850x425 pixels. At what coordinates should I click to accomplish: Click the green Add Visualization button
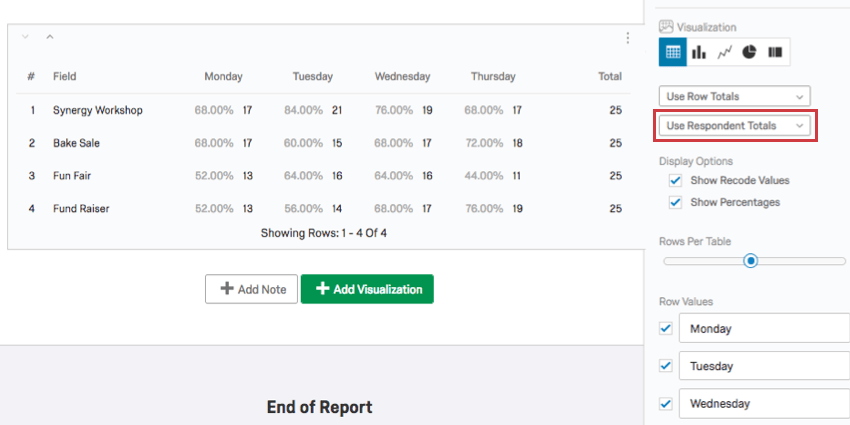click(x=367, y=289)
